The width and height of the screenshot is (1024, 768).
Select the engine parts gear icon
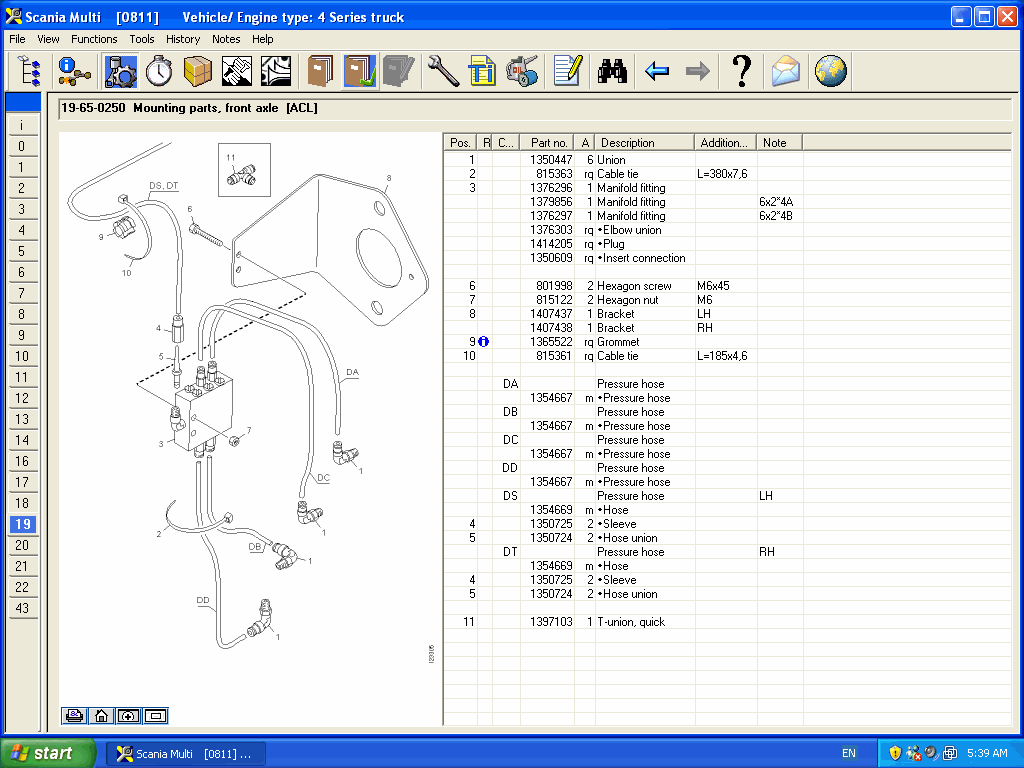point(121,71)
